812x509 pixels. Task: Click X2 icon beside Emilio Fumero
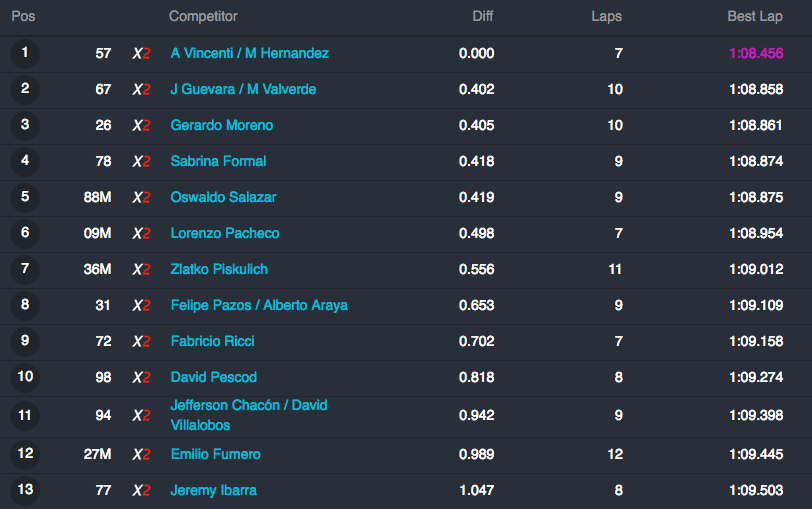(141, 455)
